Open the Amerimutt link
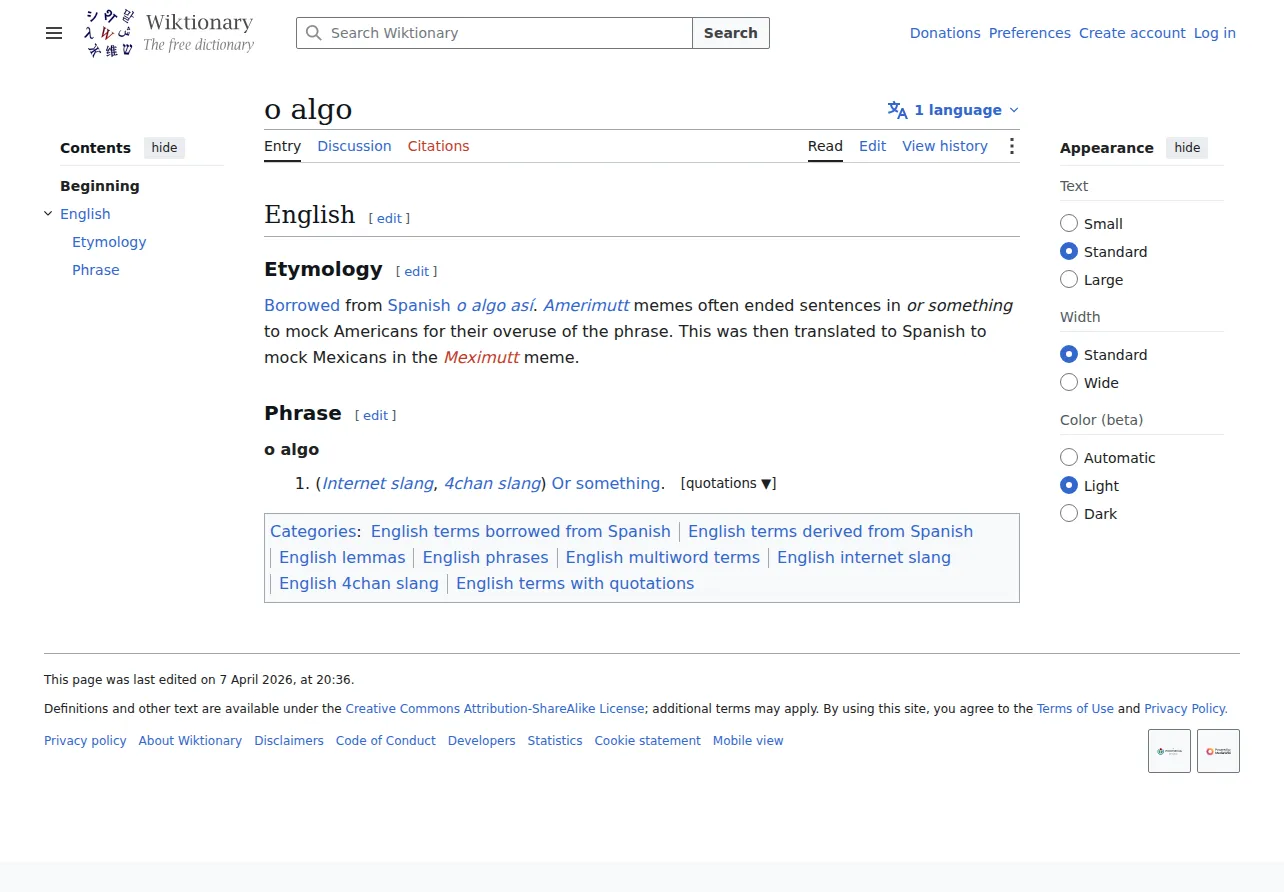Viewport: 1284px width, 892px height. (x=586, y=305)
